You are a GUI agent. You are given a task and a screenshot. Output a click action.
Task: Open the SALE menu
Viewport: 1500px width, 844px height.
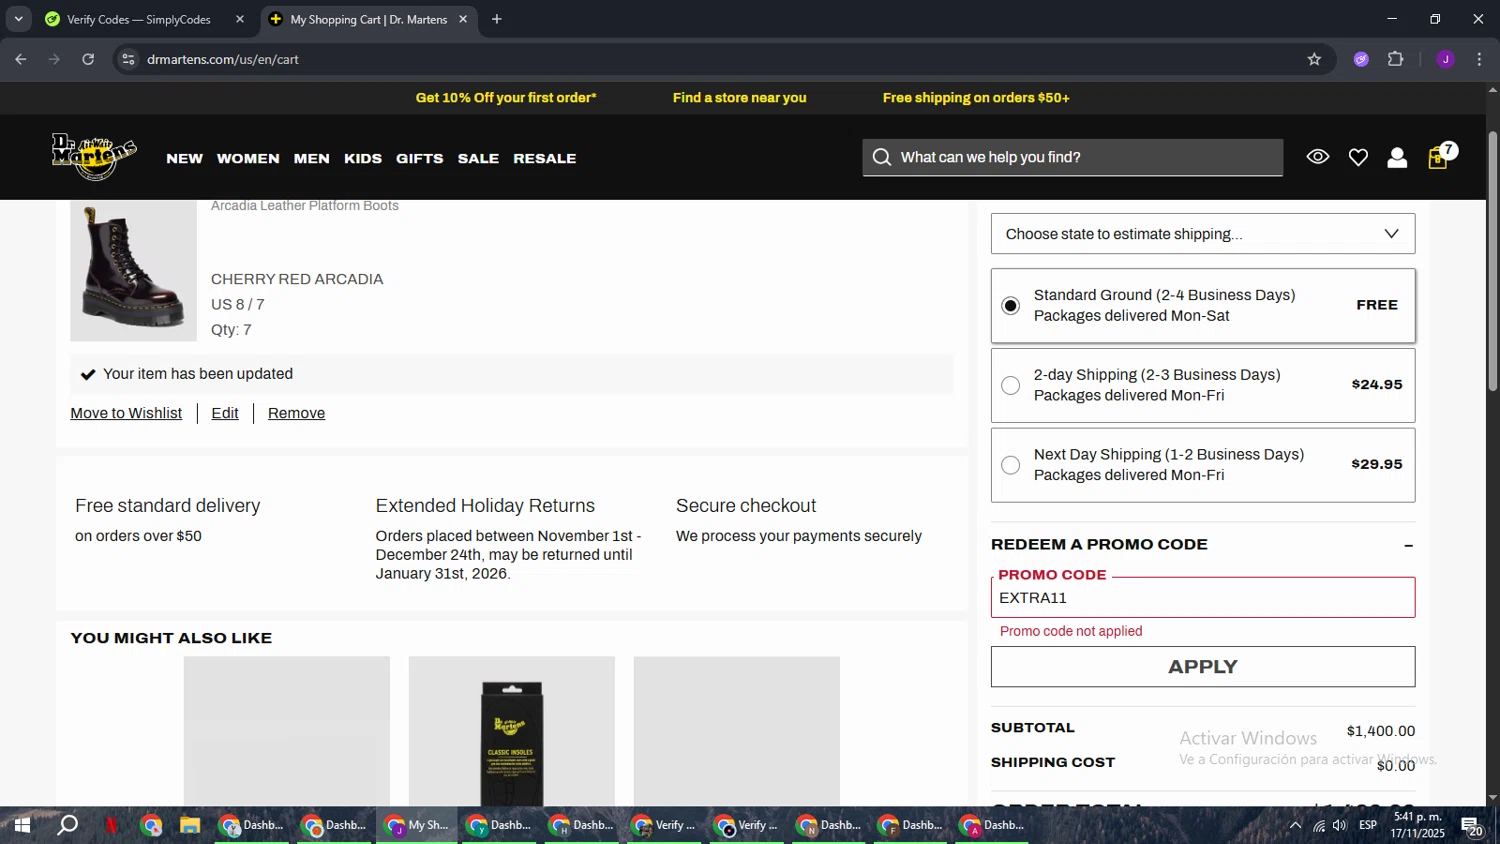coord(478,158)
